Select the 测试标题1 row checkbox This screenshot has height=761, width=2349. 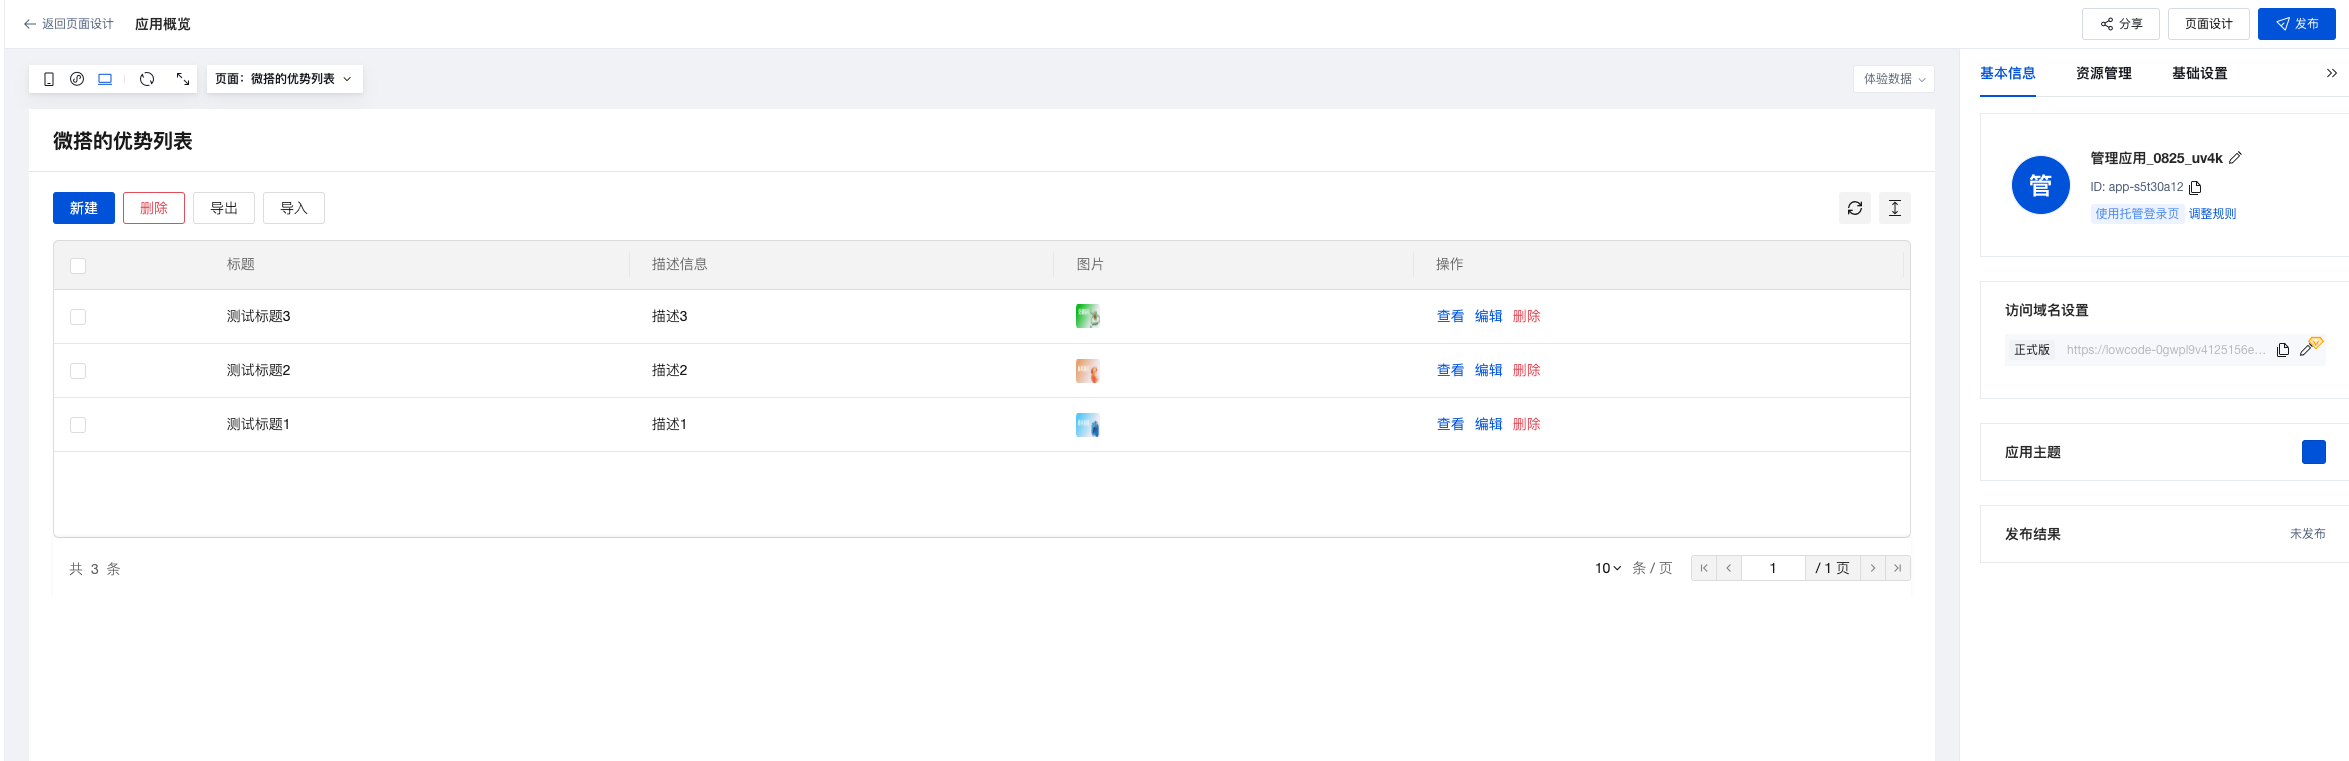point(78,425)
